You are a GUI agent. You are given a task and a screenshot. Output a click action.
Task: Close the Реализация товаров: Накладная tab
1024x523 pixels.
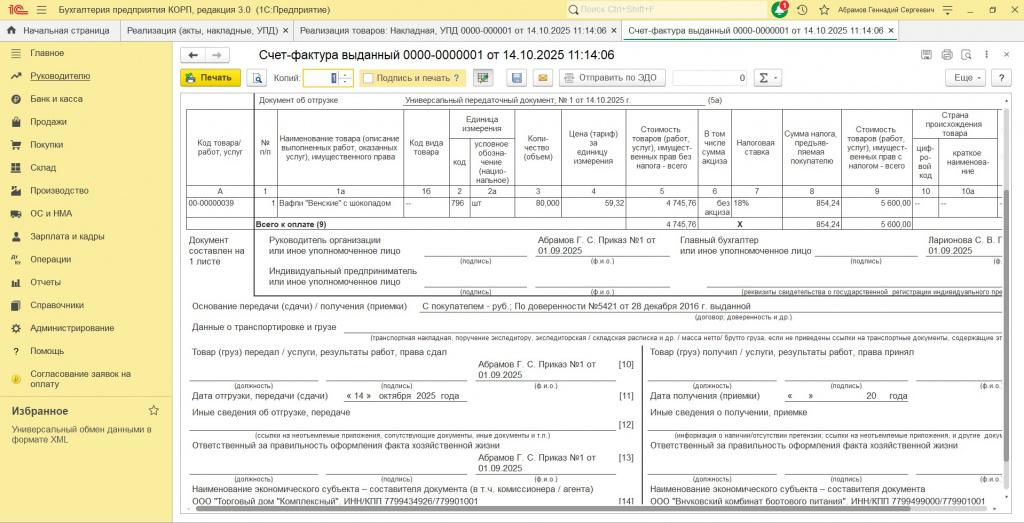click(614, 31)
